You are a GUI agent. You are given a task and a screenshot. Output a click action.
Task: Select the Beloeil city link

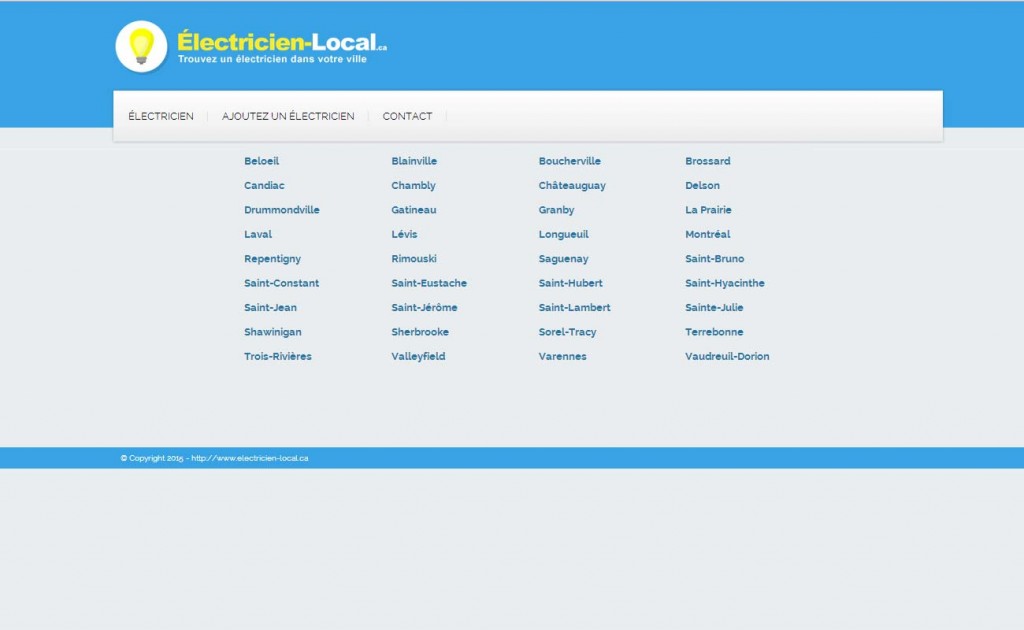click(x=261, y=161)
